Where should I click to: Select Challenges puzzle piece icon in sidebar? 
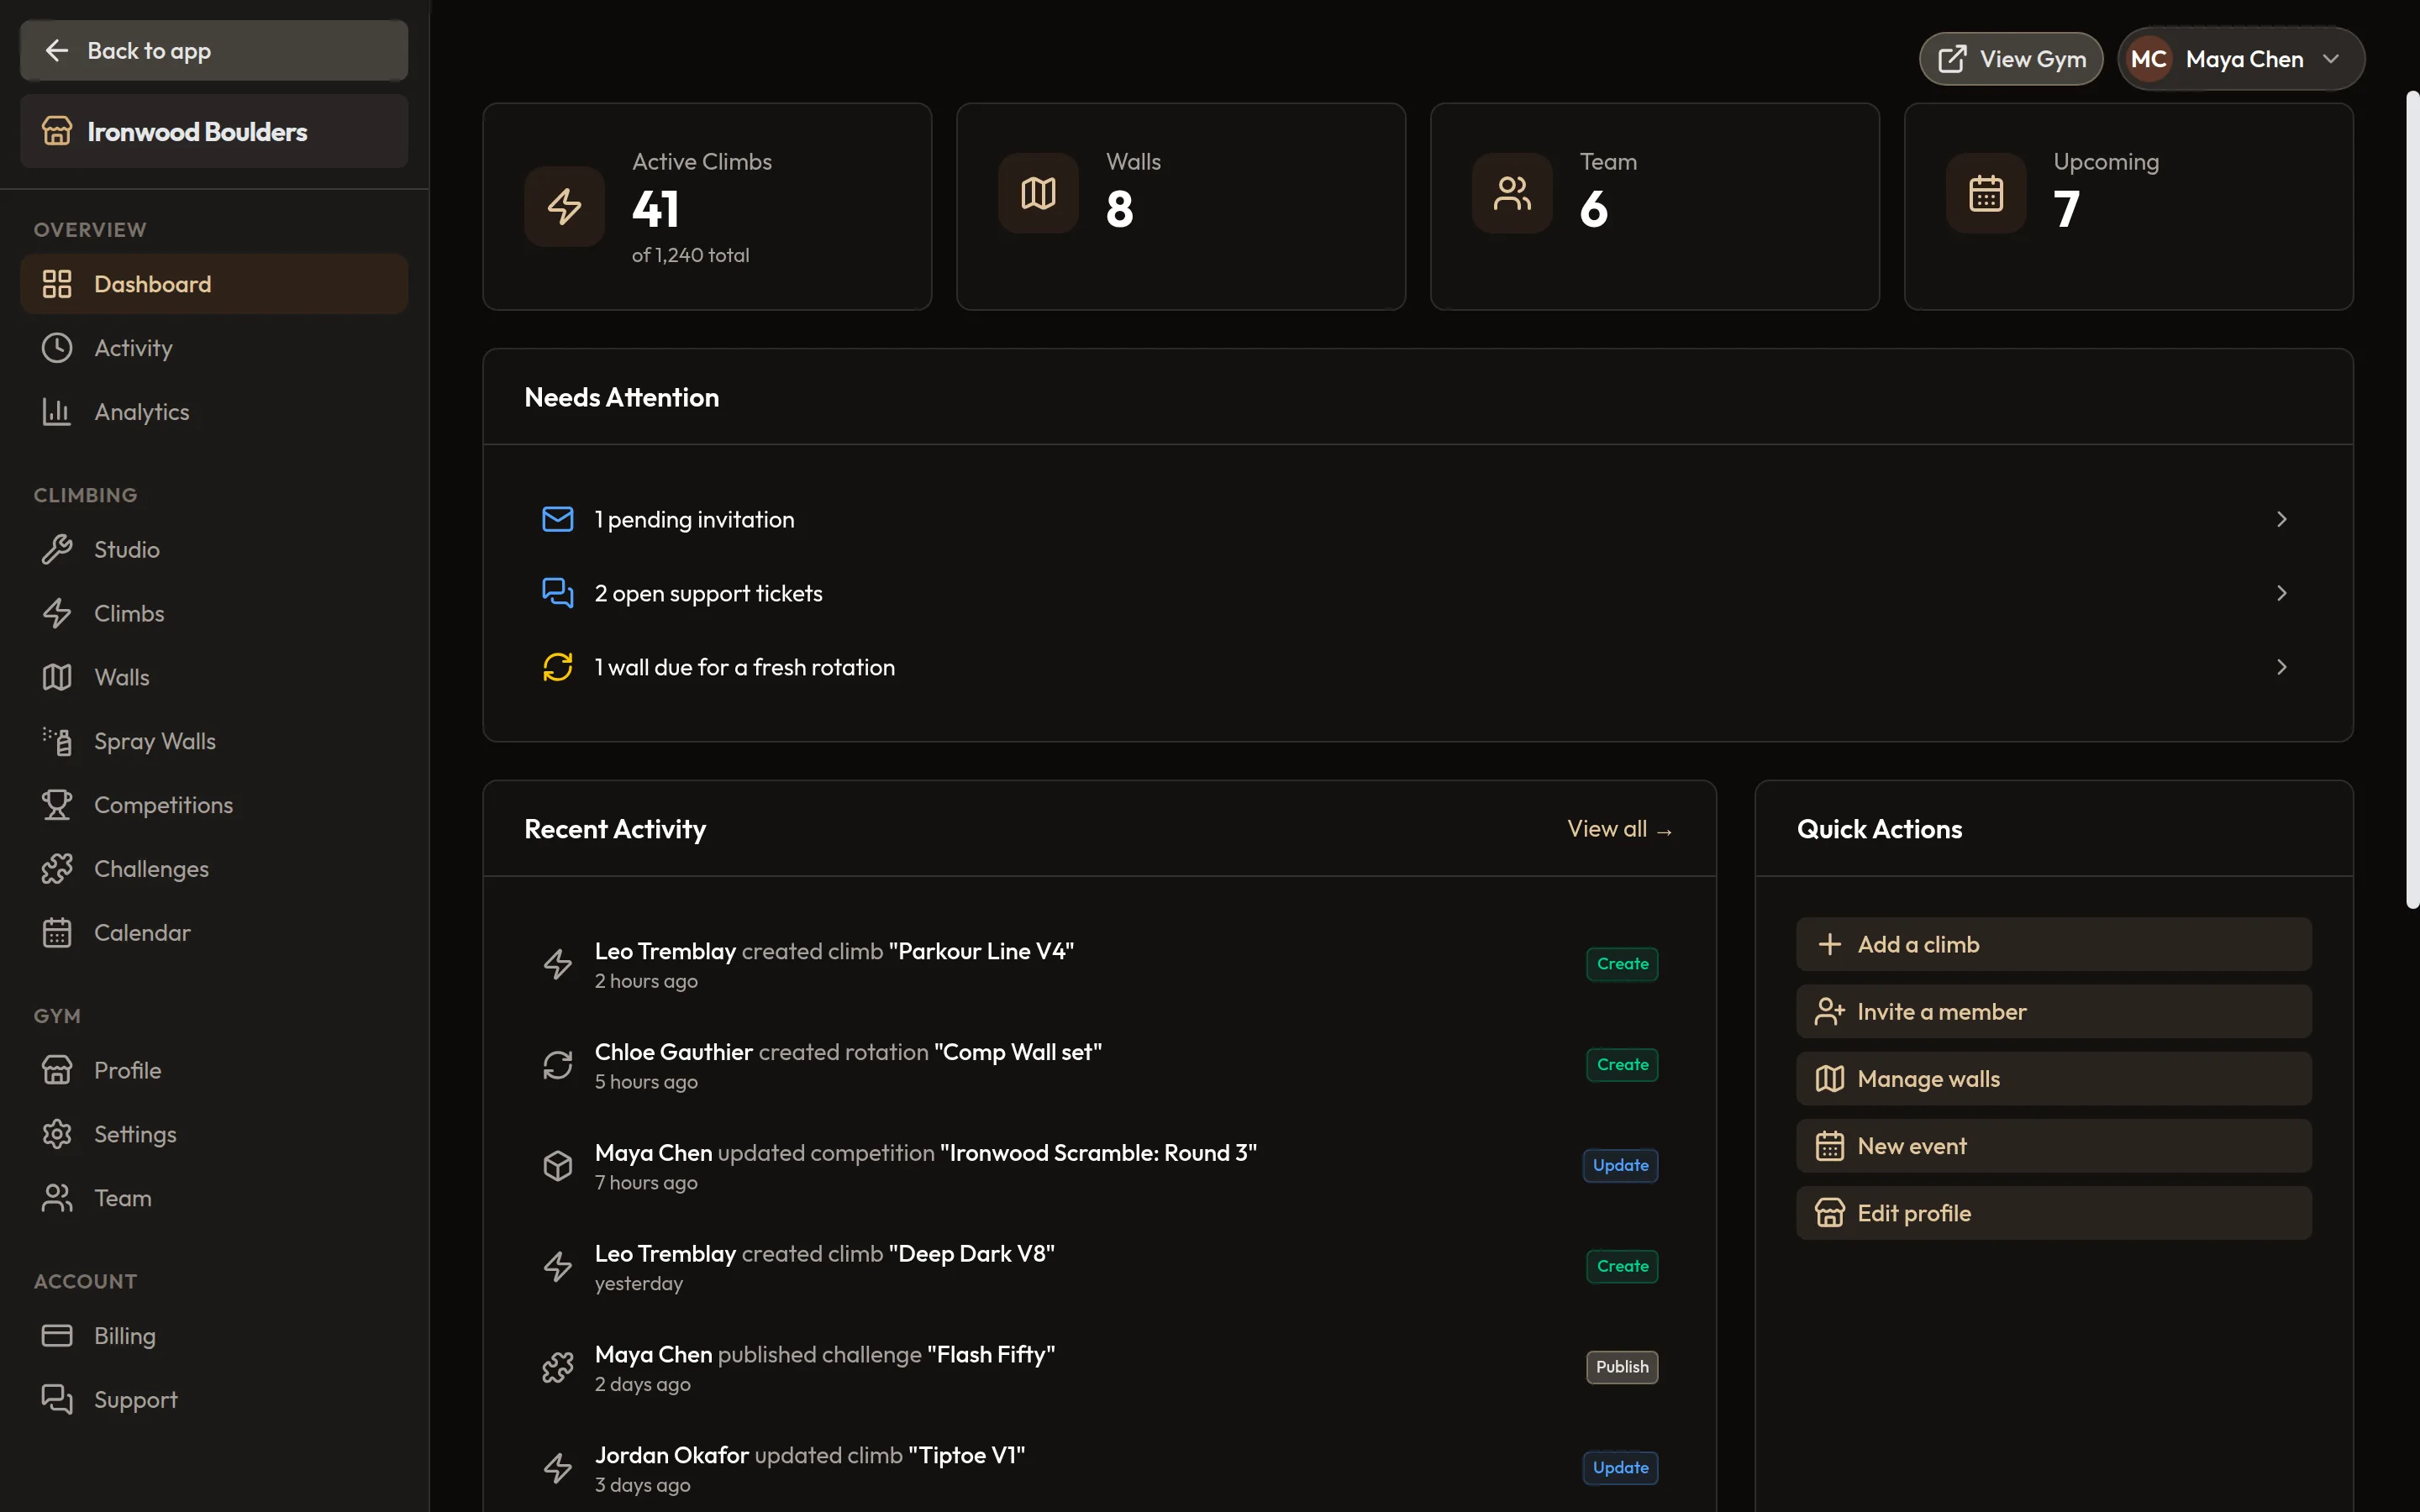57,869
